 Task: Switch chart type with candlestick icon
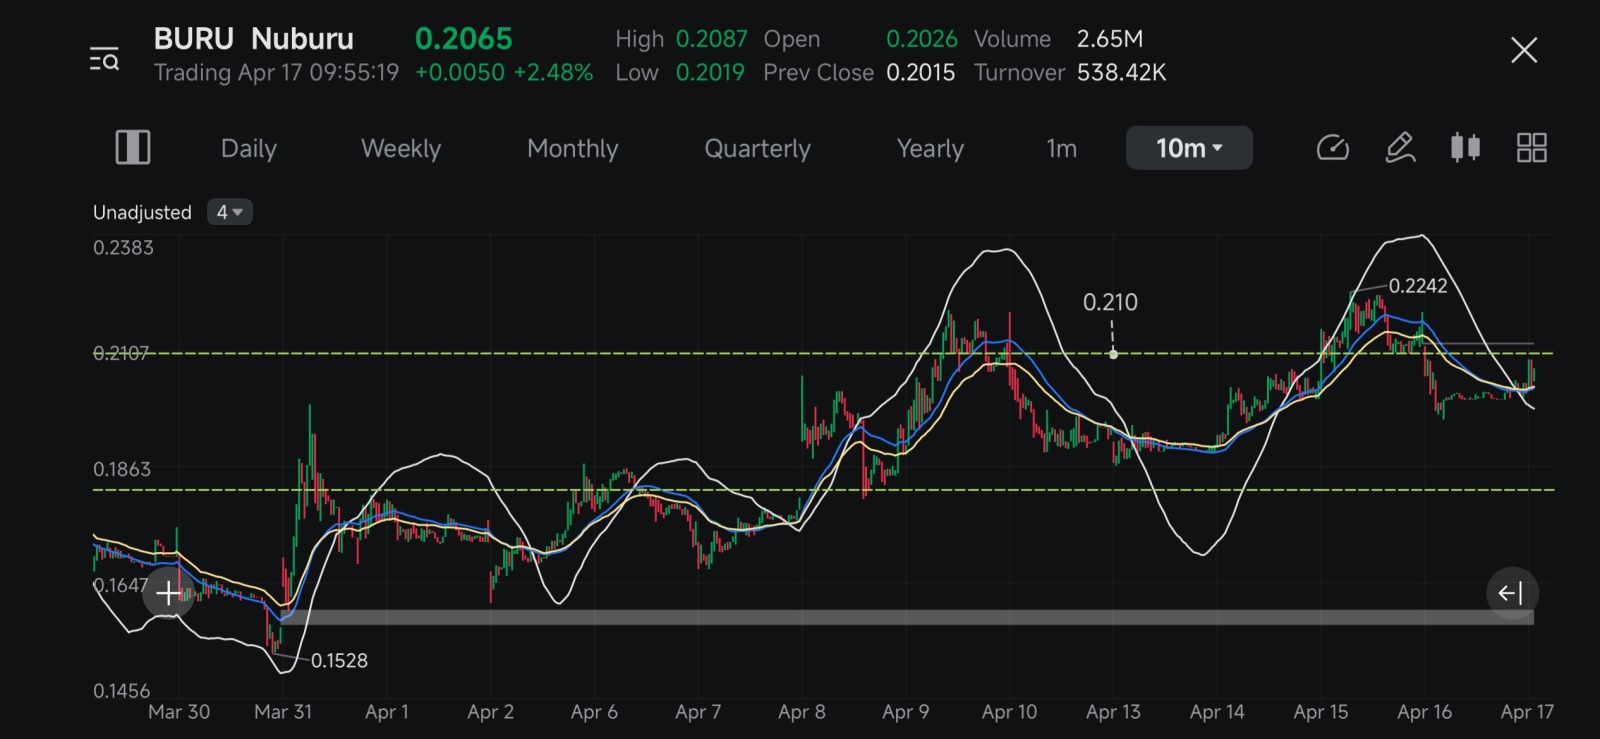point(1466,148)
